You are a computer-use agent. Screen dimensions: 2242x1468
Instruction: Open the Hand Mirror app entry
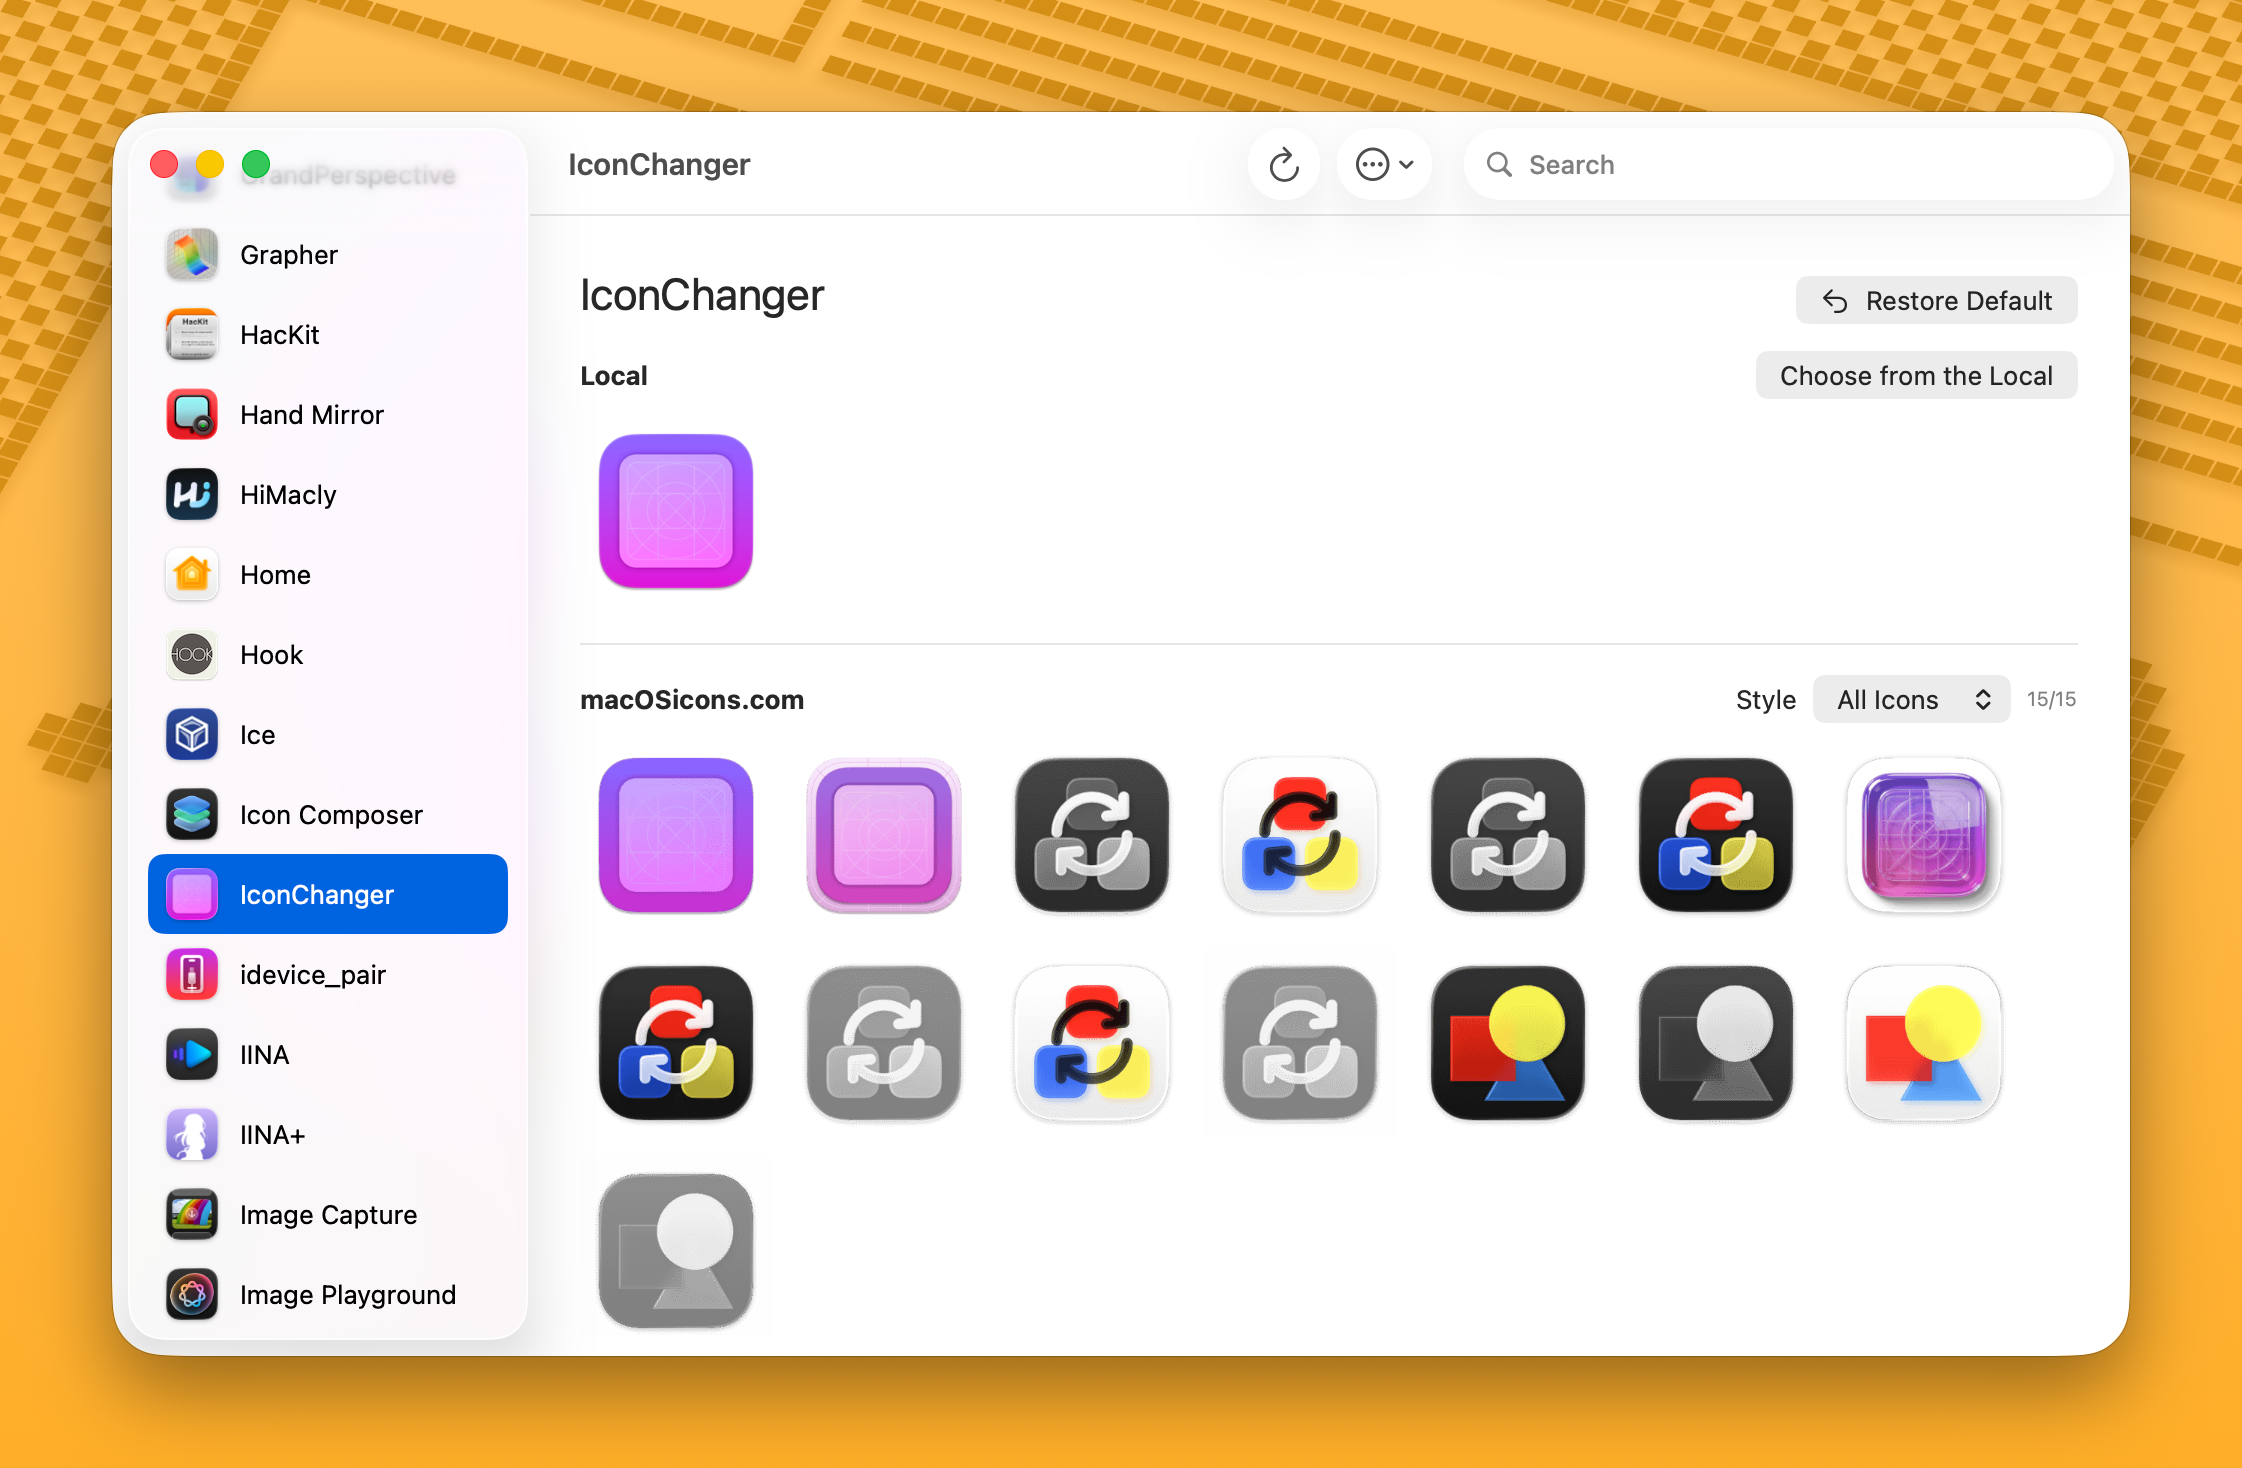311,414
